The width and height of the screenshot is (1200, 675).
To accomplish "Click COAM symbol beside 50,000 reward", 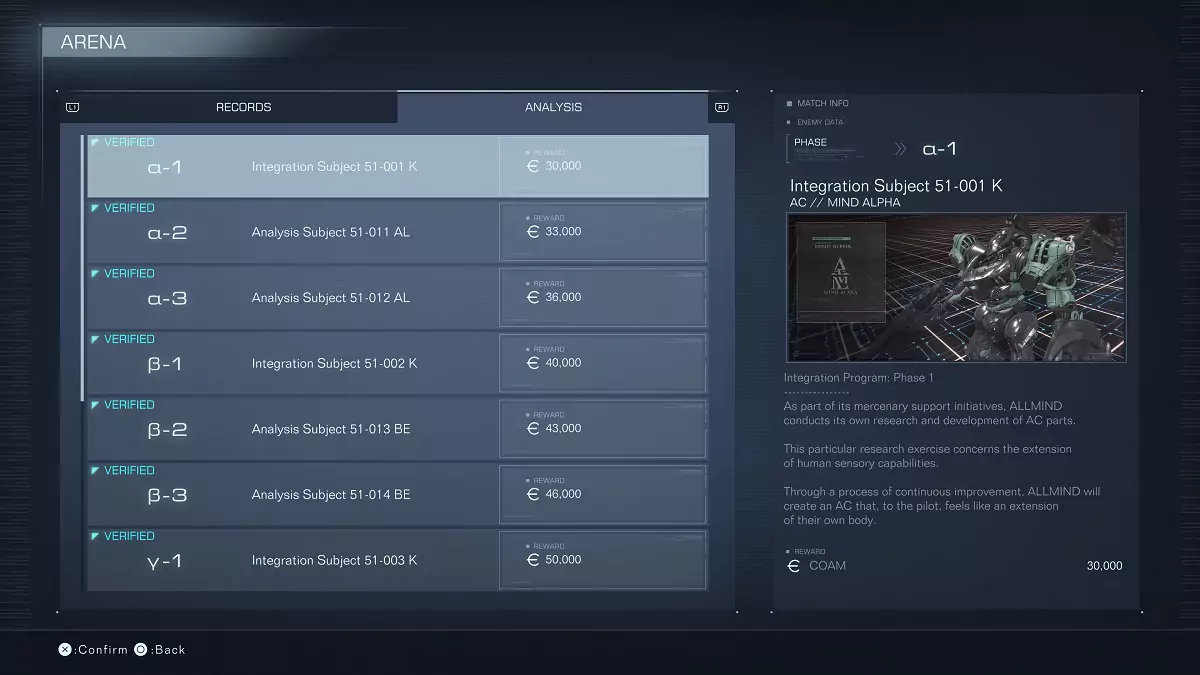I will tap(533, 560).
